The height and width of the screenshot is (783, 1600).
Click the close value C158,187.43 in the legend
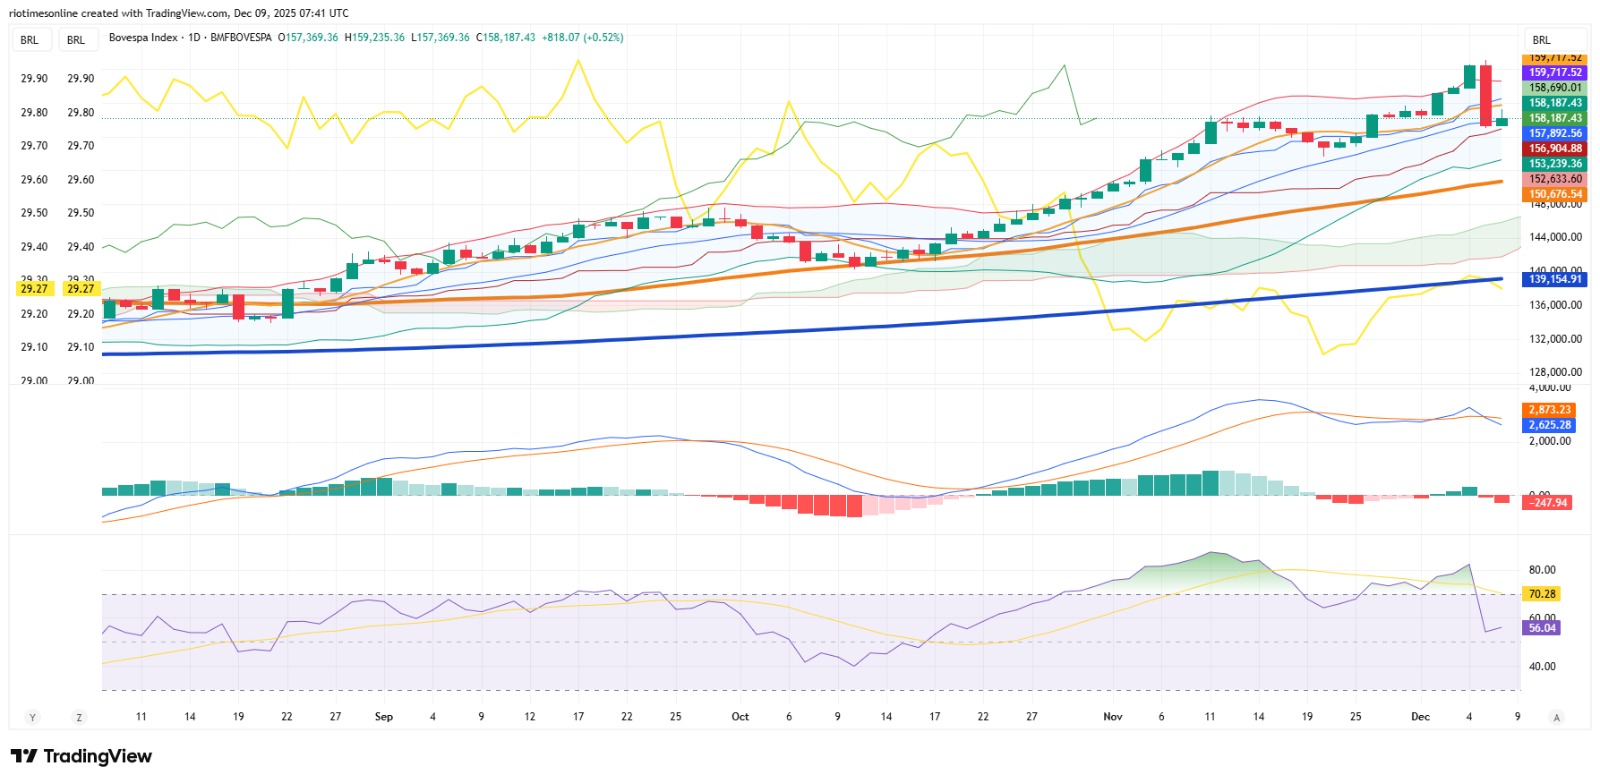pyautogui.click(x=505, y=37)
